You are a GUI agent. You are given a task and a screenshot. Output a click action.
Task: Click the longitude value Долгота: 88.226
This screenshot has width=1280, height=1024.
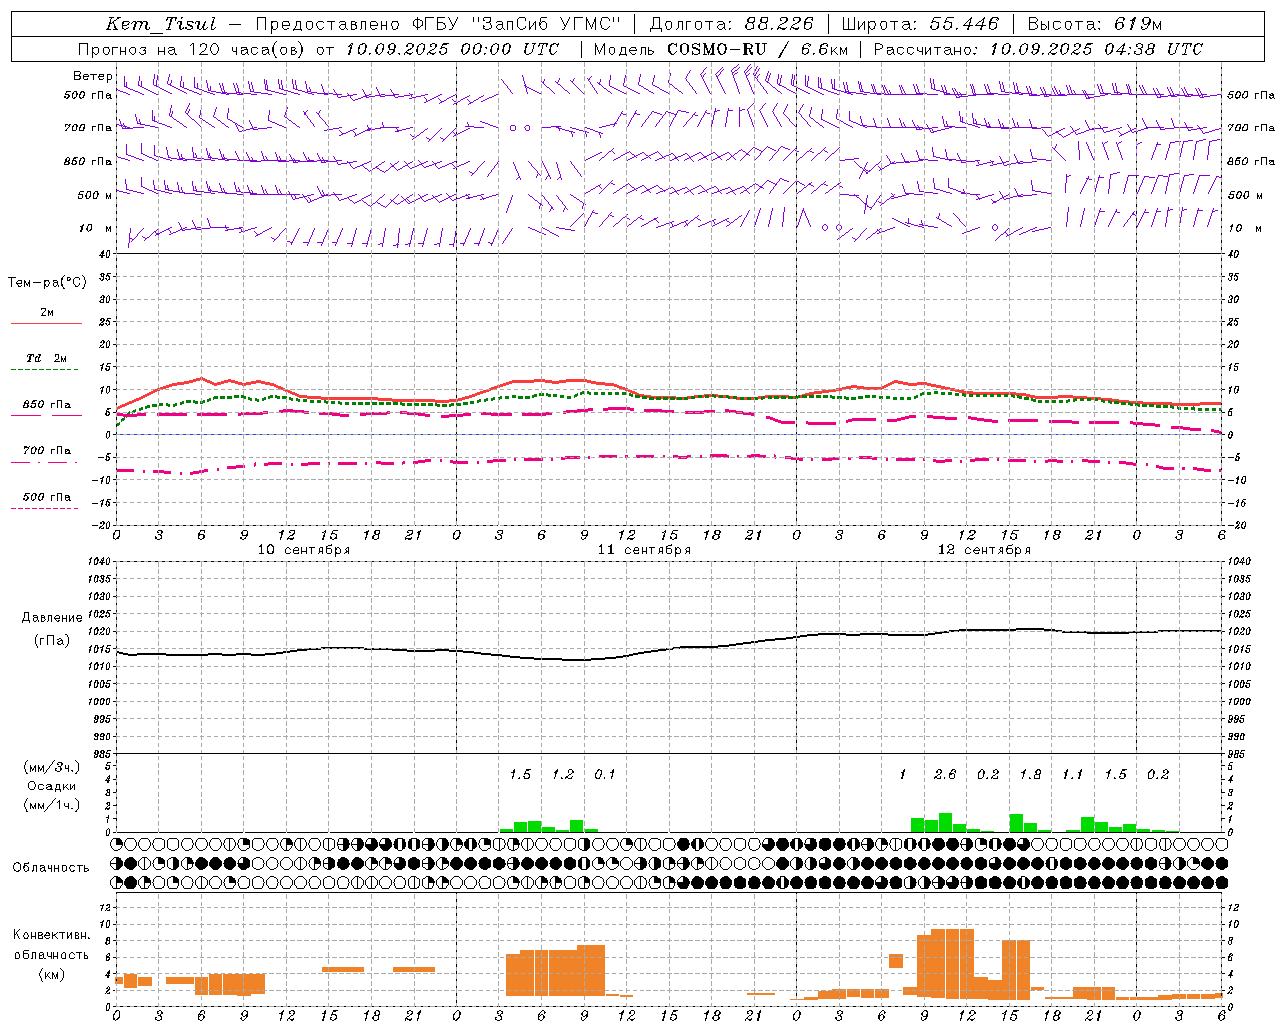(732, 24)
